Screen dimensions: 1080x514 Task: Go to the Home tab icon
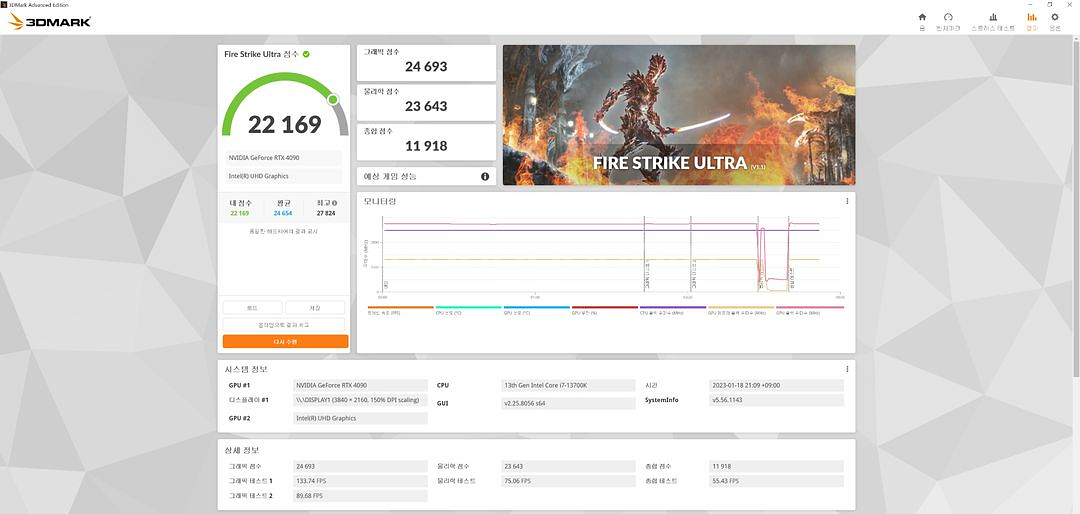[x=922, y=20]
